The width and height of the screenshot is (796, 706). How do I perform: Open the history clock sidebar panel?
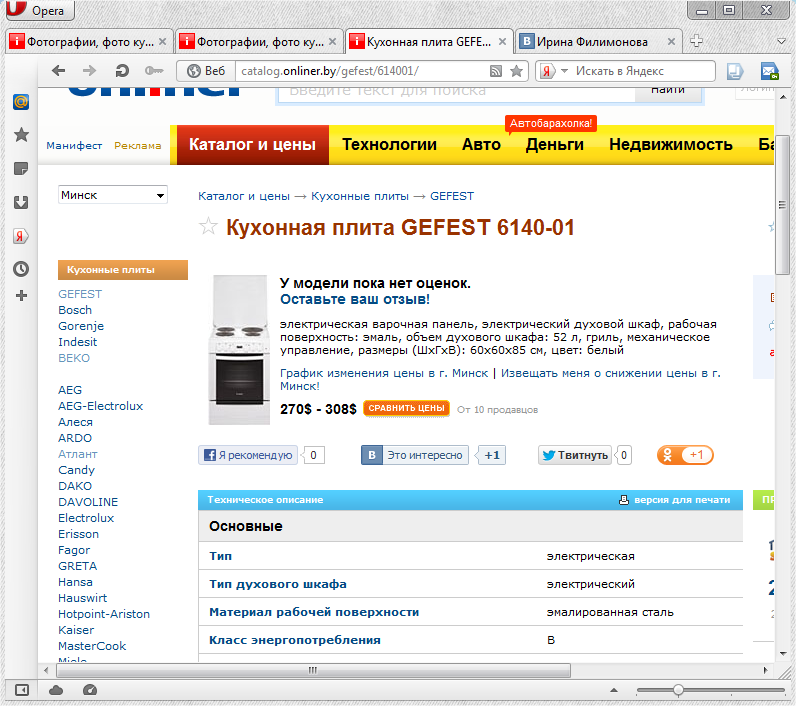[21, 269]
